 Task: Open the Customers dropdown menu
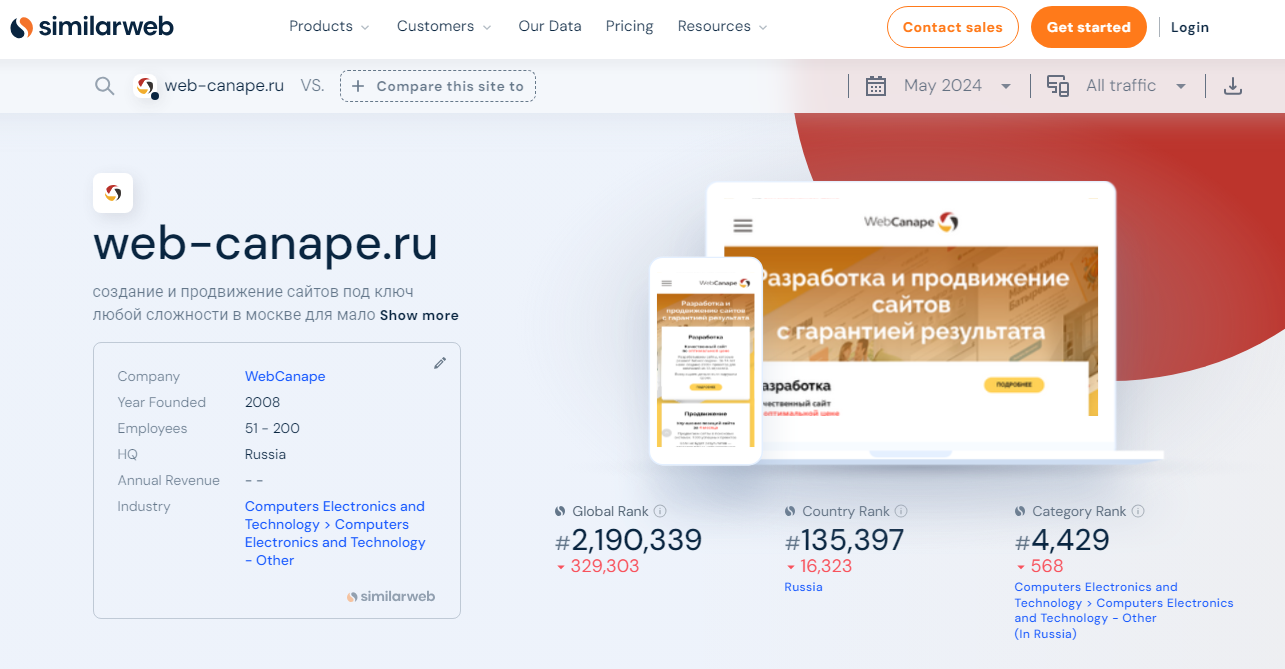point(444,27)
